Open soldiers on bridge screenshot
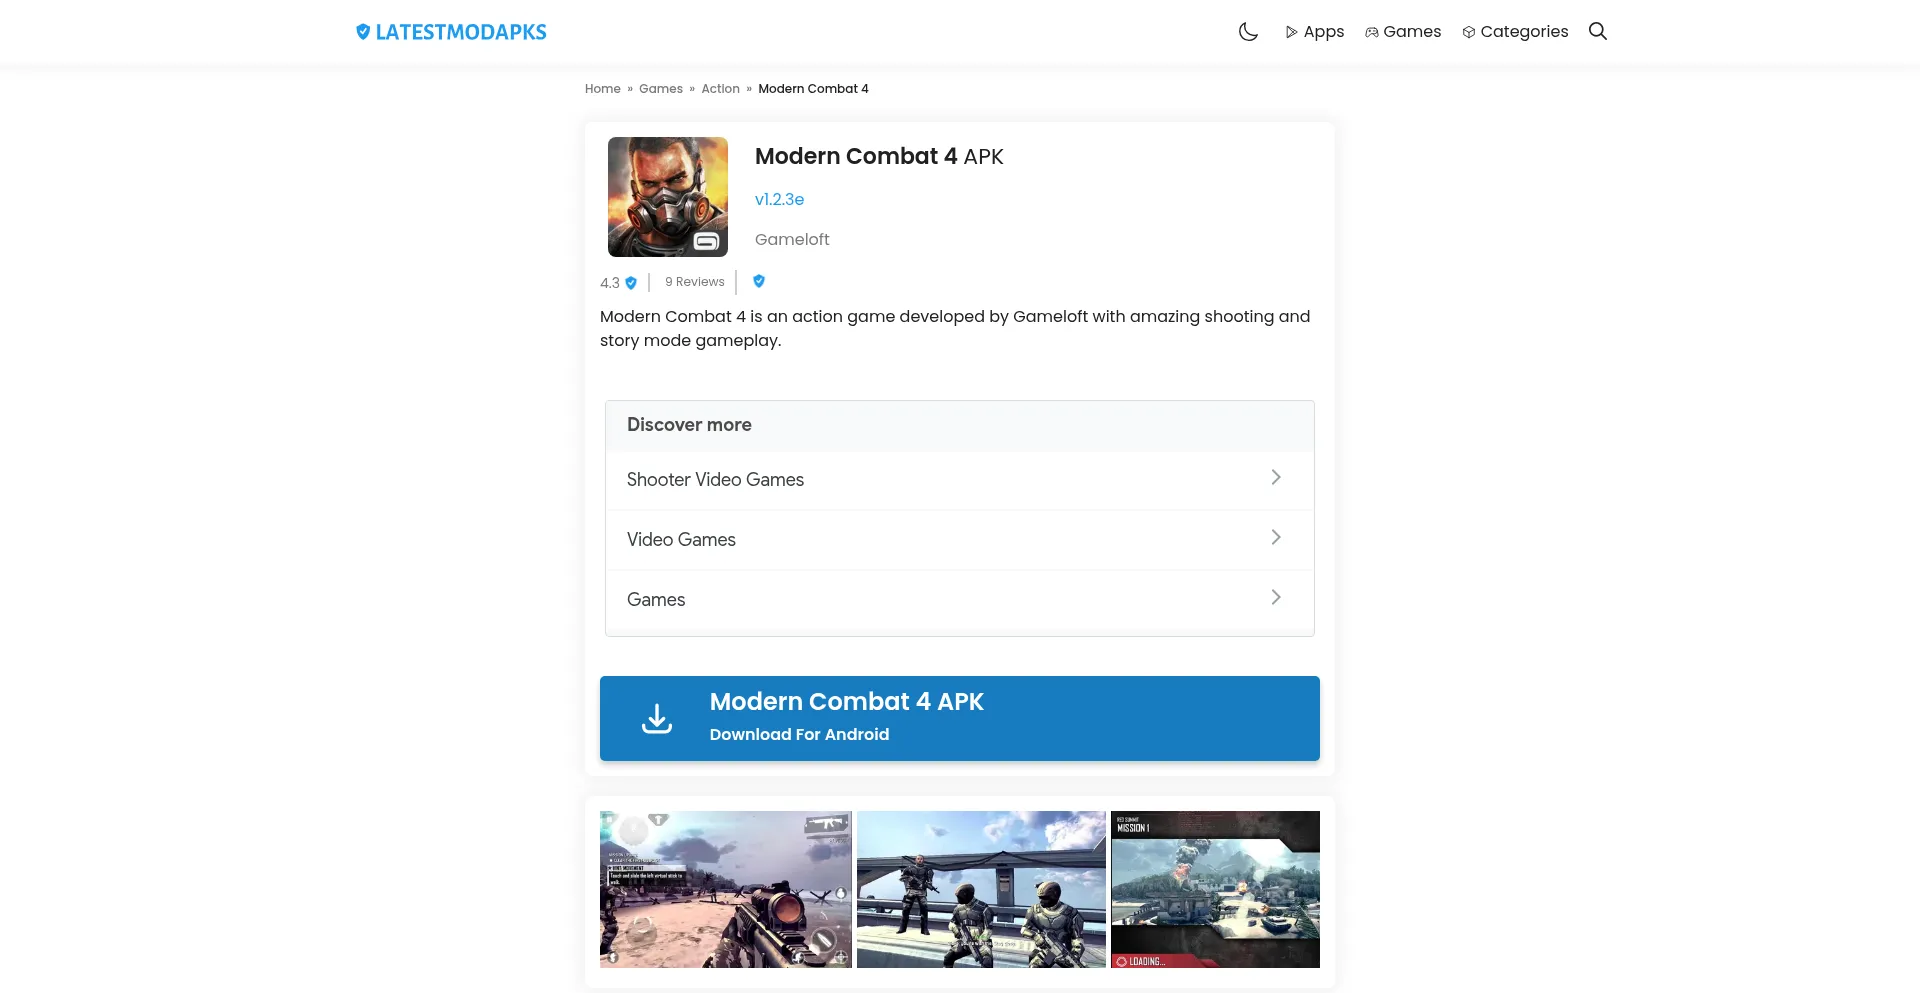Screen dimensions: 1920x993 [x=981, y=889]
